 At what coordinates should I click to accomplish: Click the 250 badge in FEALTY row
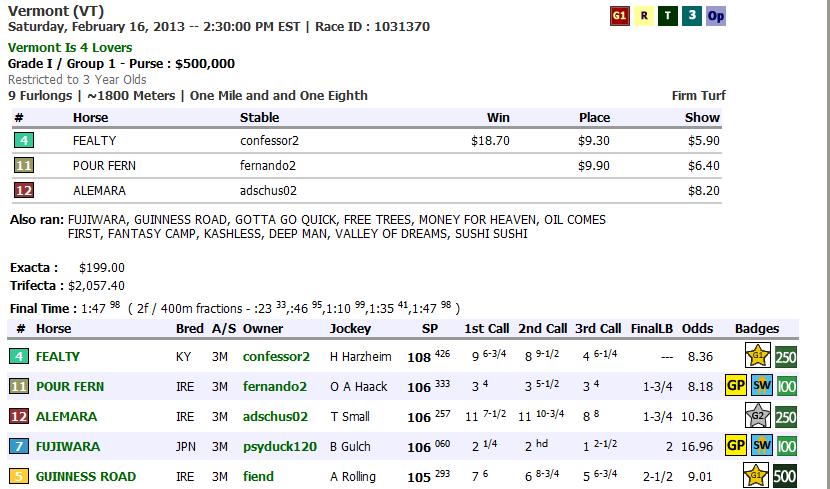click(786, 356)
